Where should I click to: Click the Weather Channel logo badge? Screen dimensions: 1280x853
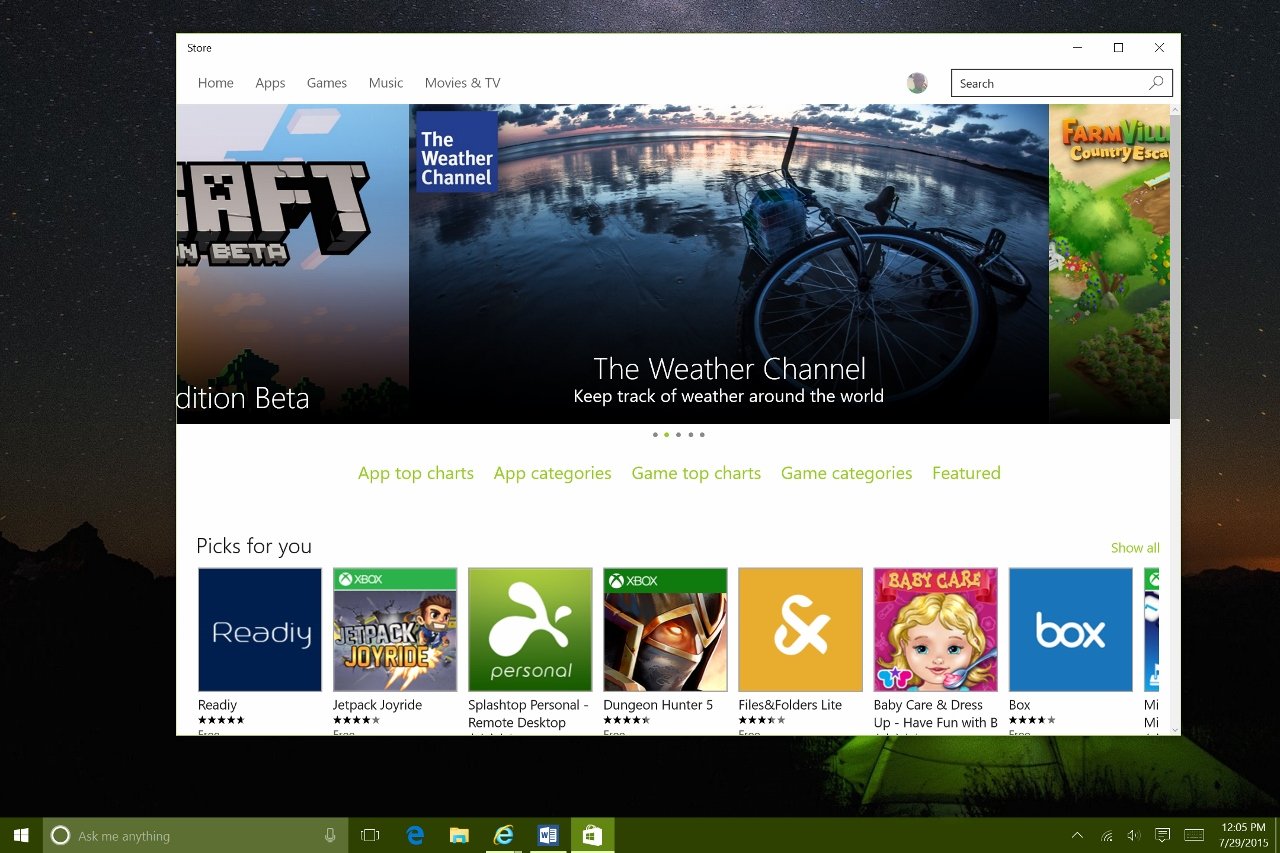coord(456,151)
